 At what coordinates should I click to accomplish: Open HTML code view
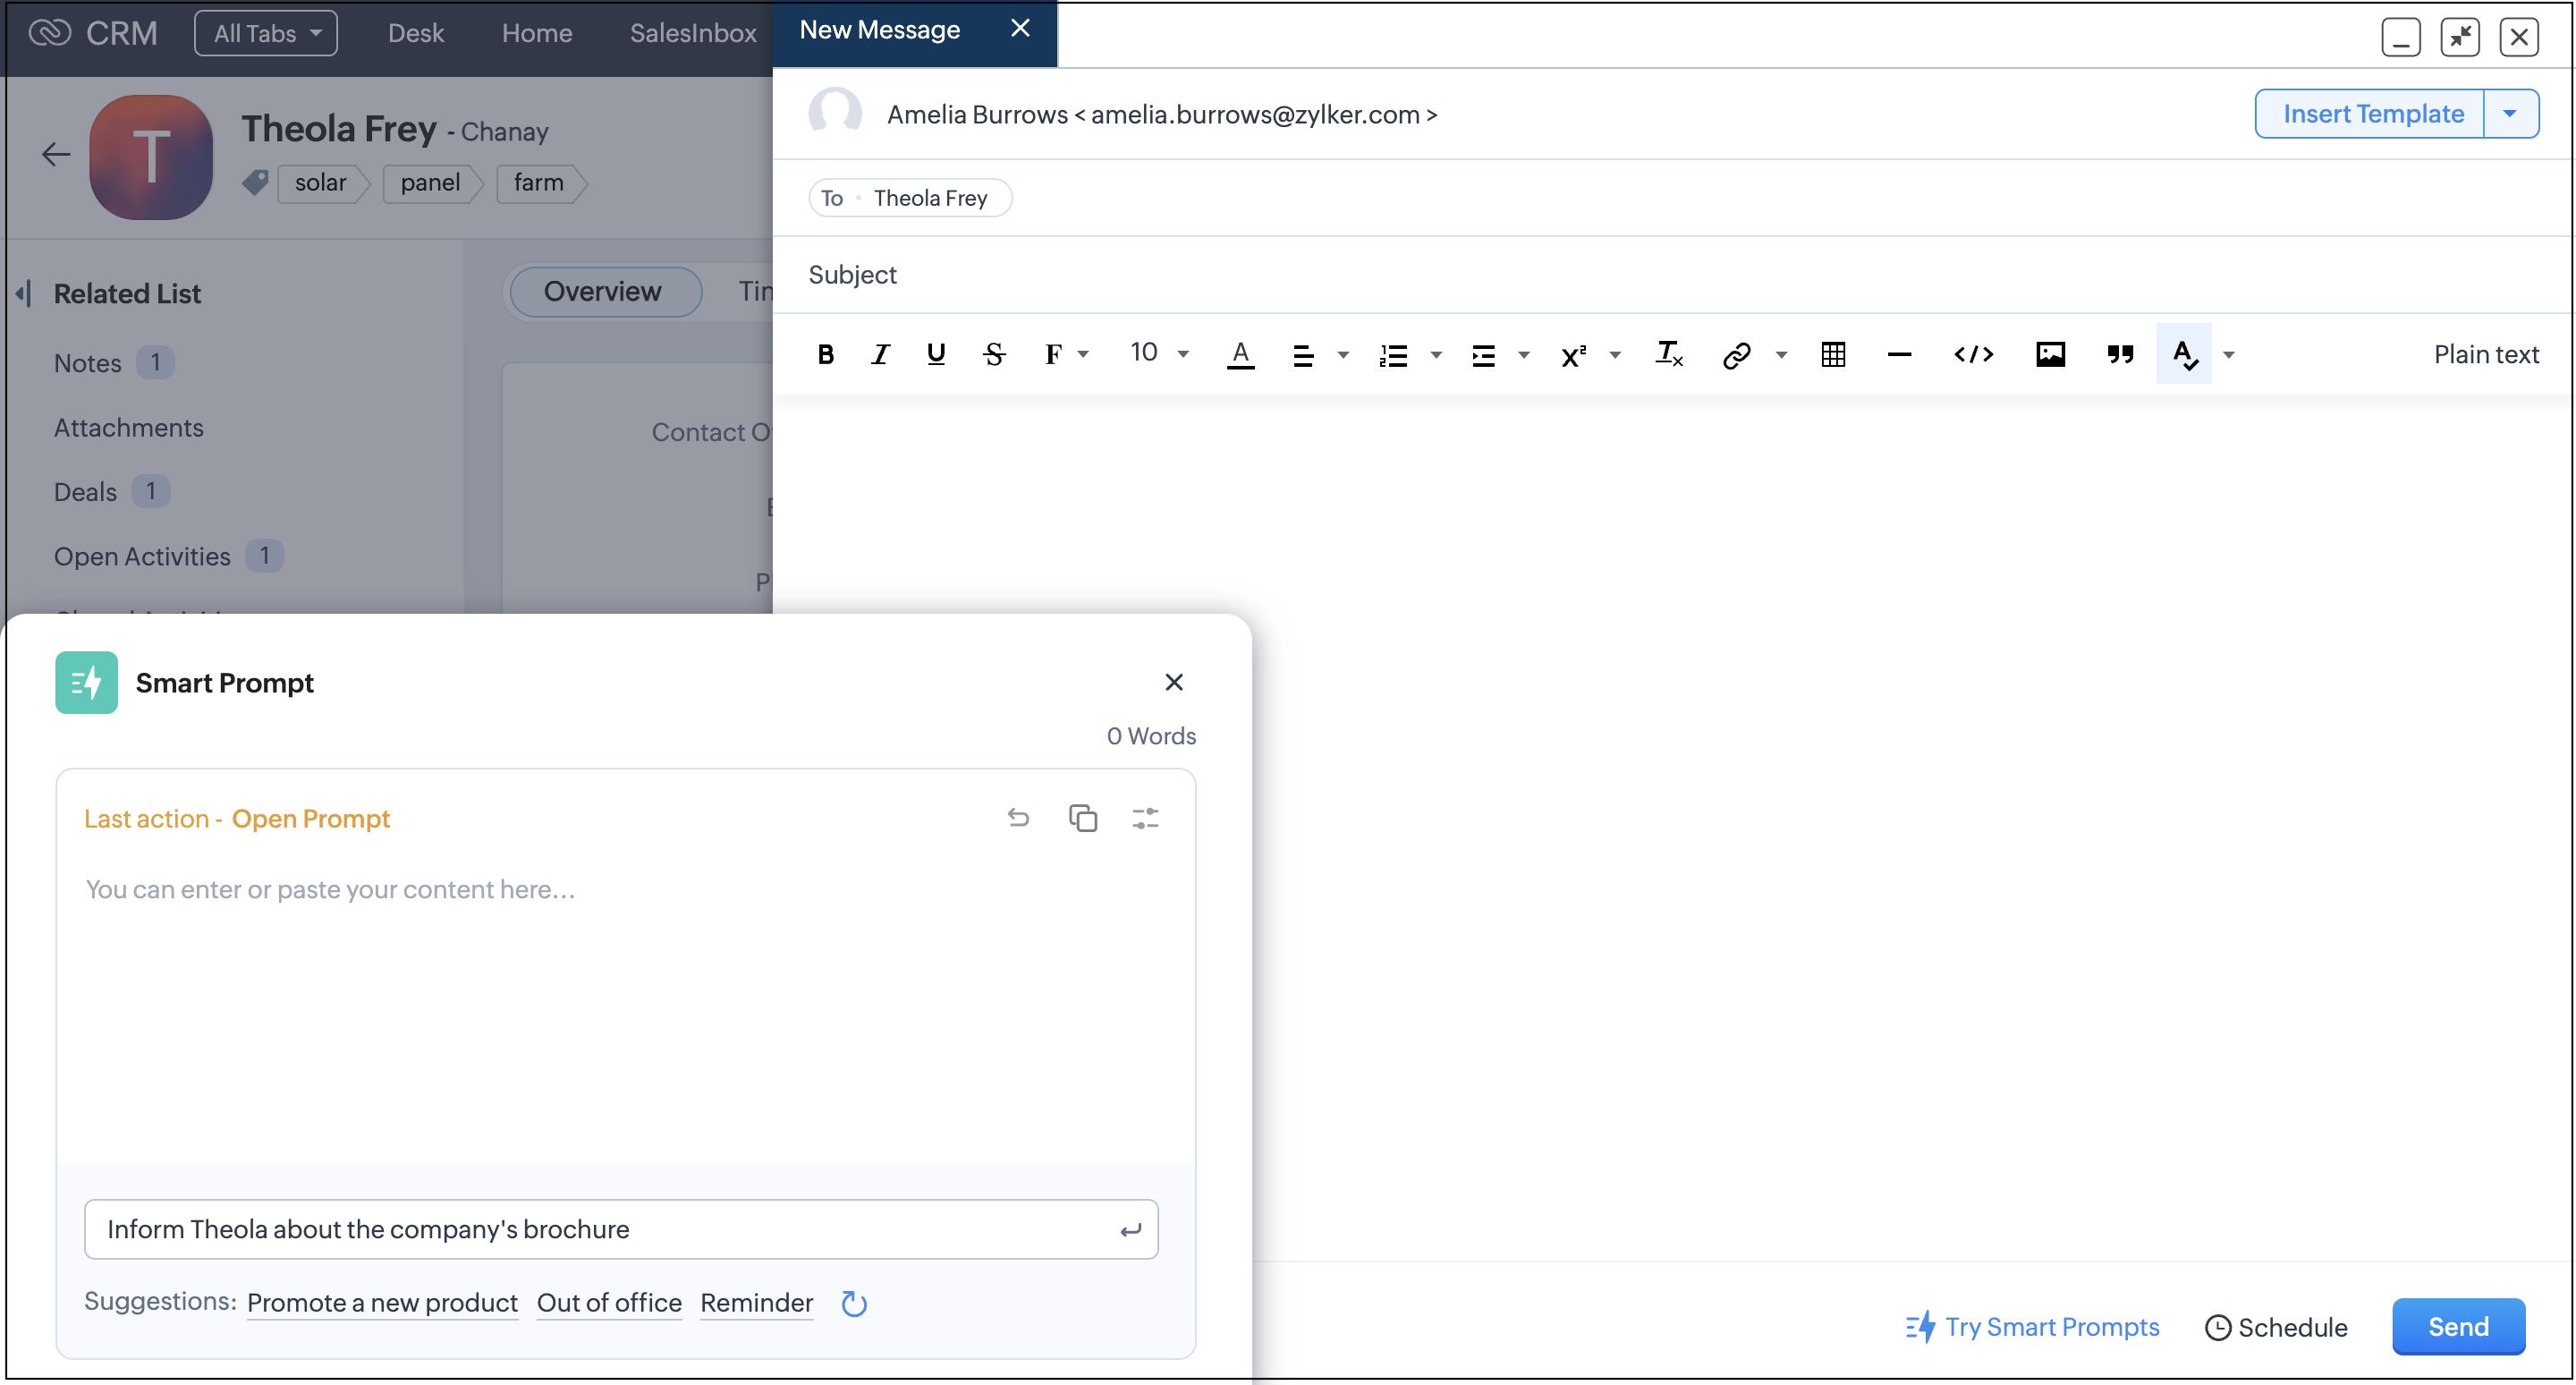pos(1973,354)
